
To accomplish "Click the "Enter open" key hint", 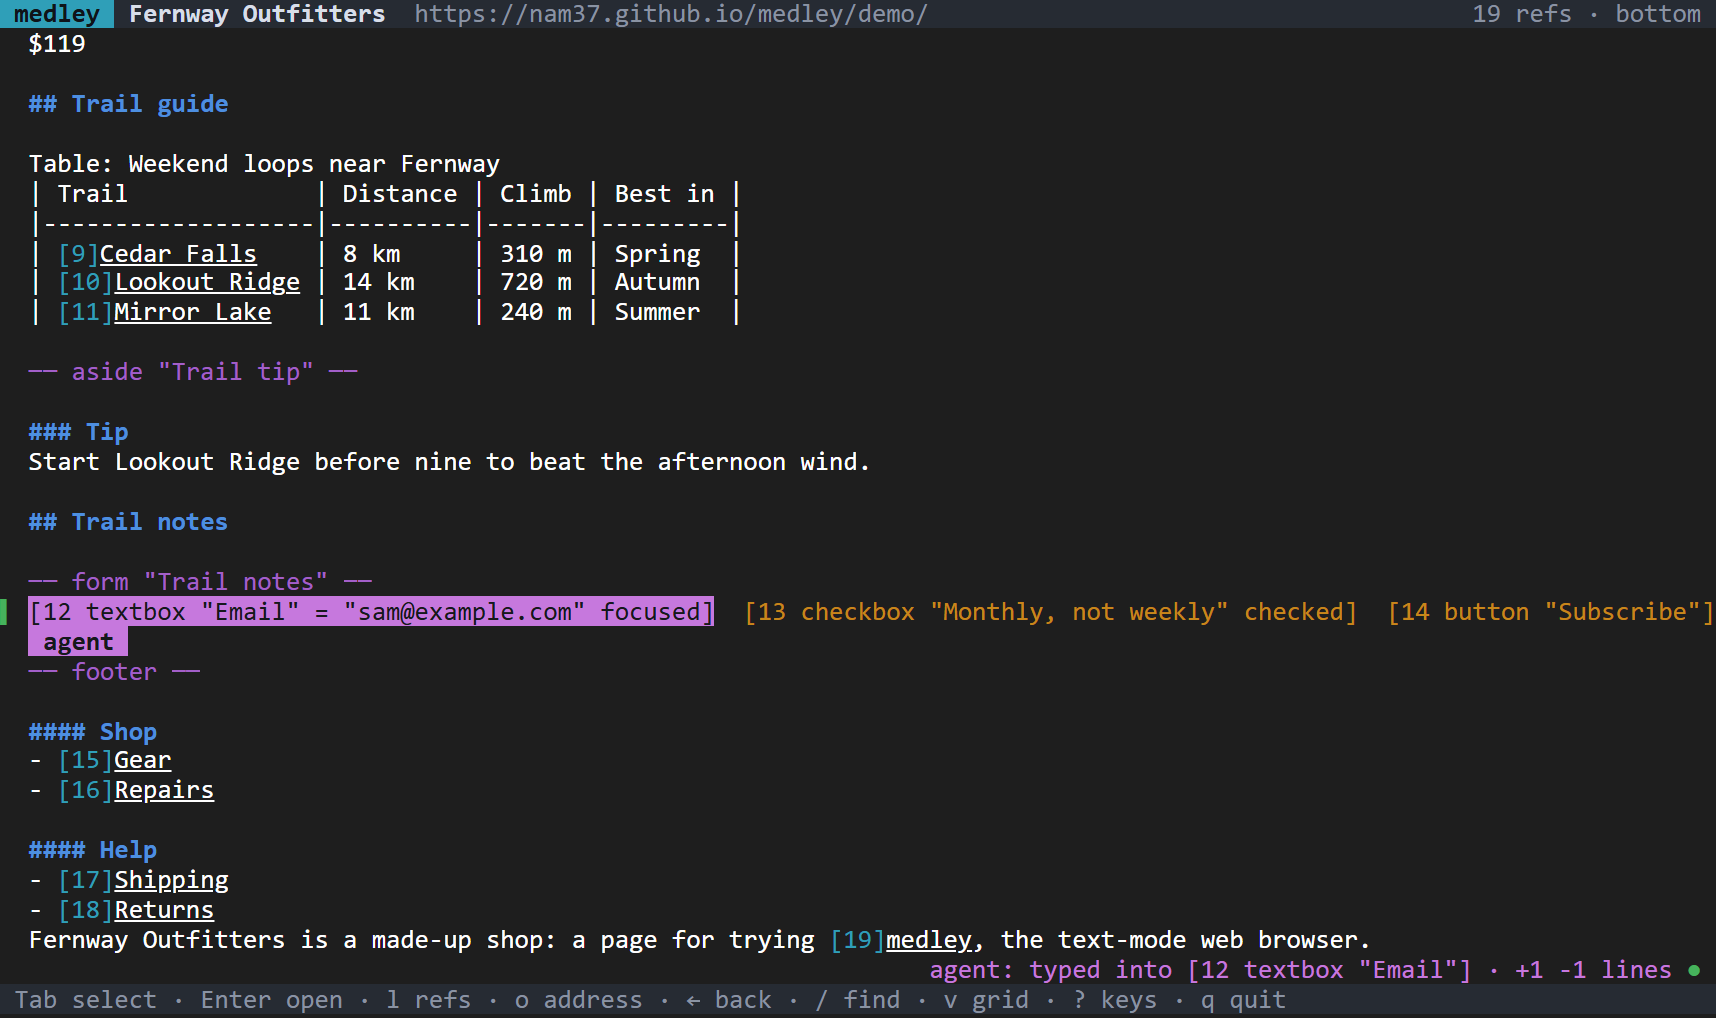I will point(272,1000).
